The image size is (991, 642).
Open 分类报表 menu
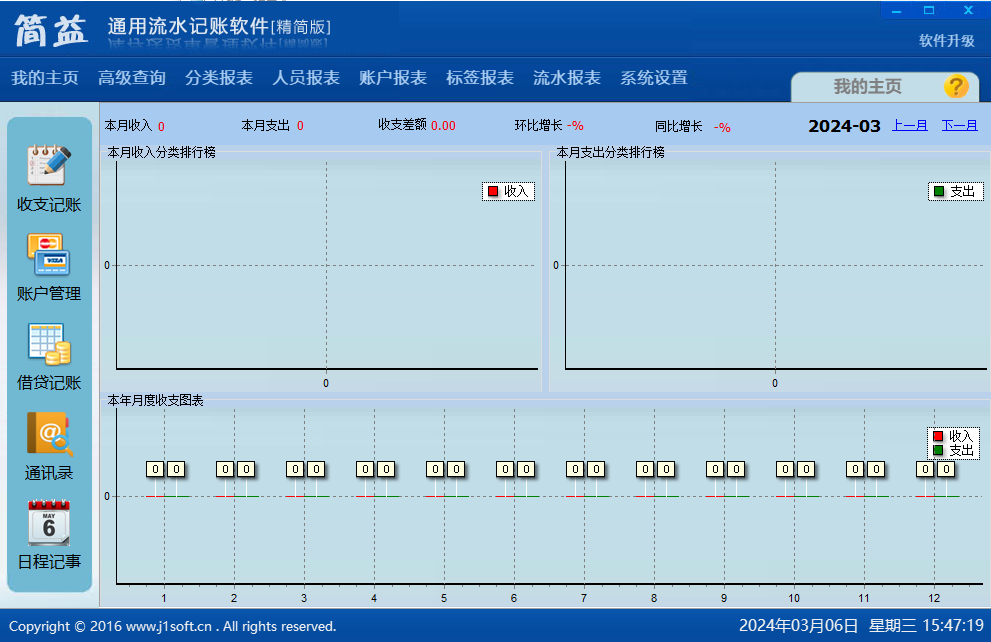[219, 78]
